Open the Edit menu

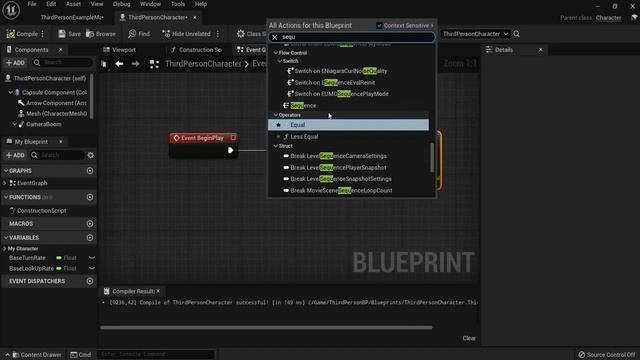tap(51, 4)
